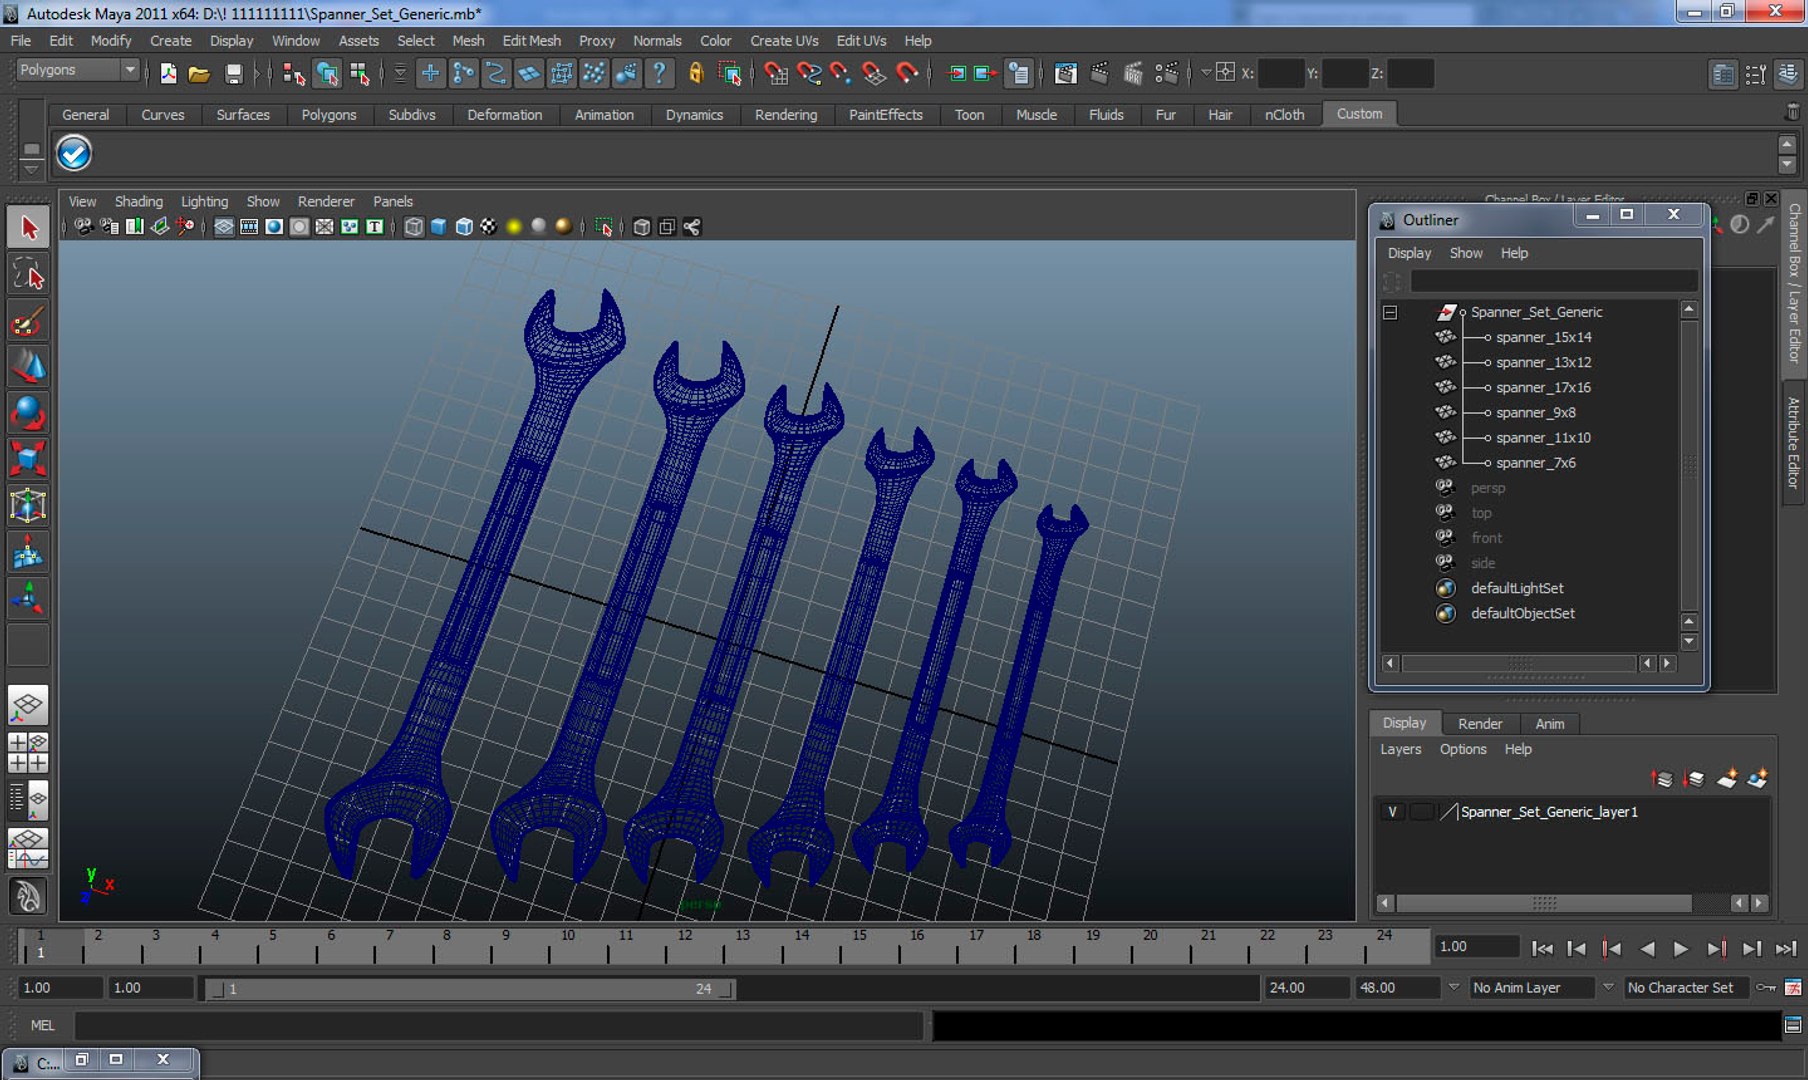1808x1080 pixels.
Task: Choose the Lasso select tool
Action: pos(28,274)
